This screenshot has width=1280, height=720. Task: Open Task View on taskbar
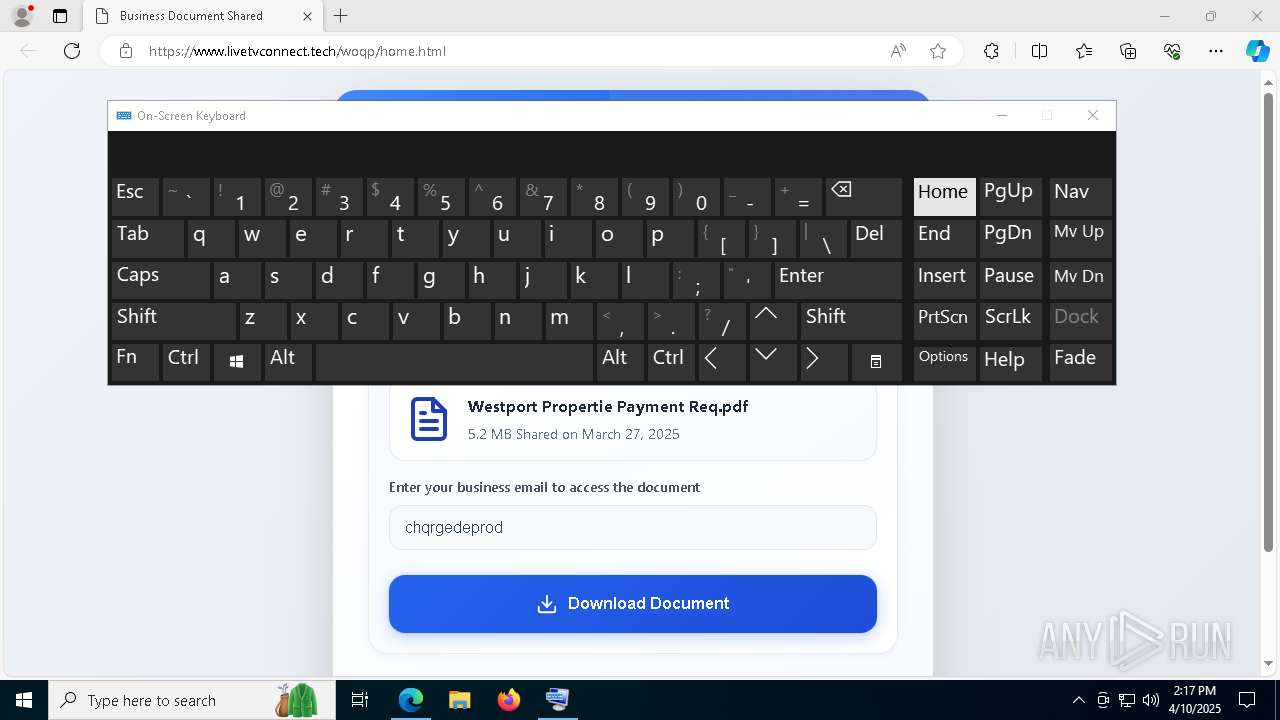click(x=360, y=700)
